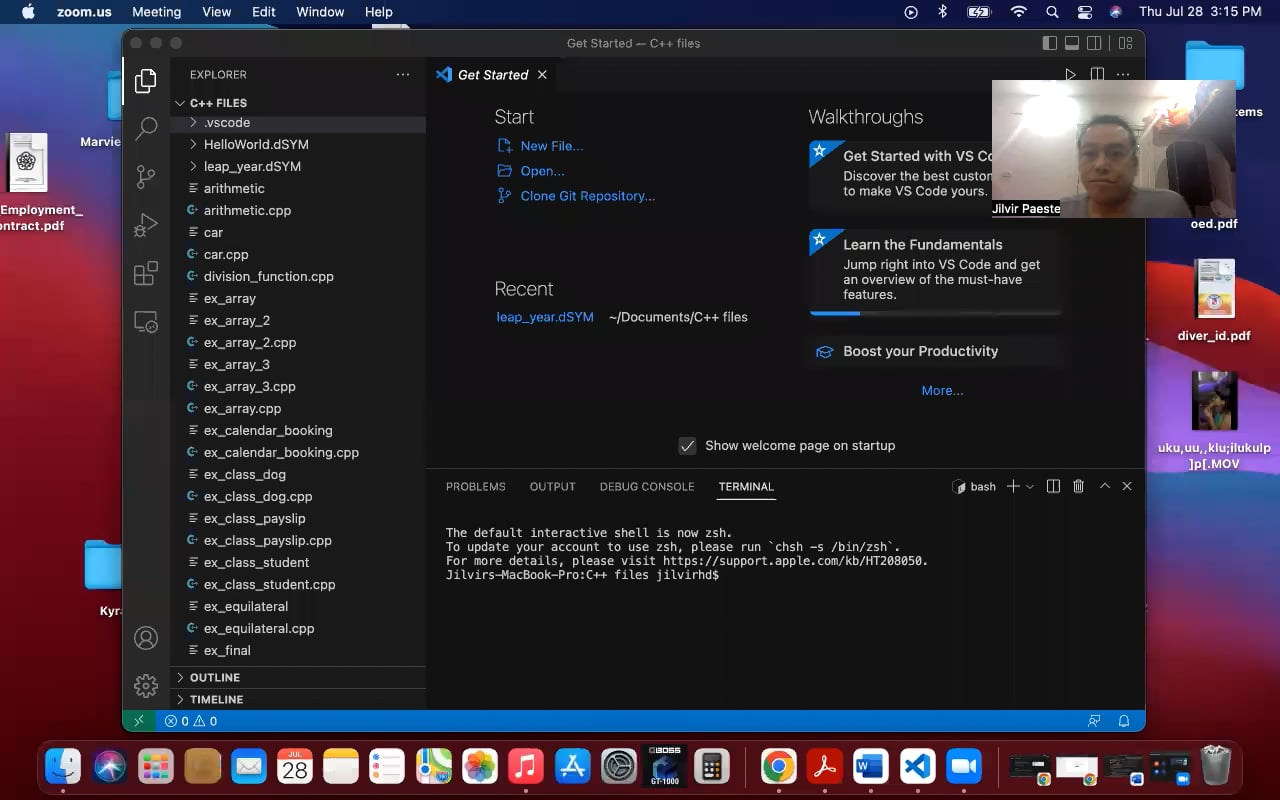This screenshot has height=800, width=1280.
Task: Open the Run and Debug view
Action: pyautogui.click(x=146, y=225)
